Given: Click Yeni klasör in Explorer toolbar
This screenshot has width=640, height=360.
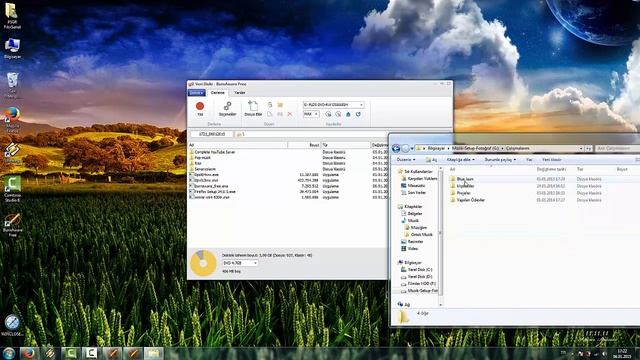Looking at the screenshot, I should tap(551, 160).
